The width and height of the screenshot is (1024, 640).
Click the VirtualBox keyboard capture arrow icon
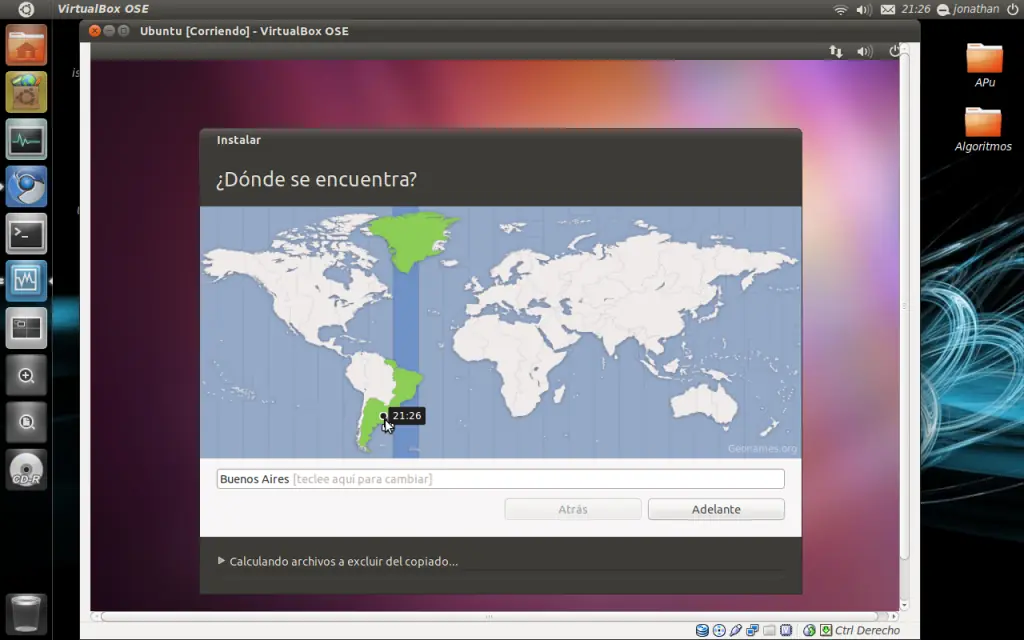pyautogui.click(x=826, y=630)
